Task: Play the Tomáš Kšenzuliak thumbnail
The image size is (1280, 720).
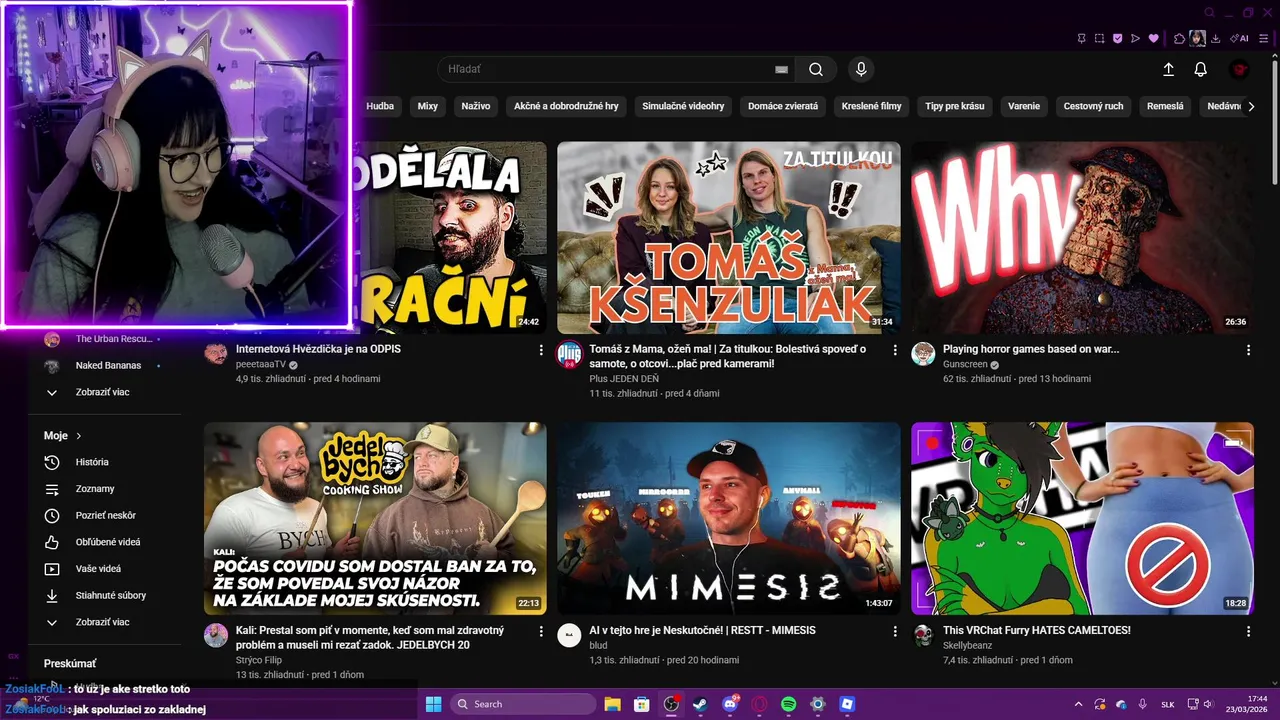Action: (729, 238)
